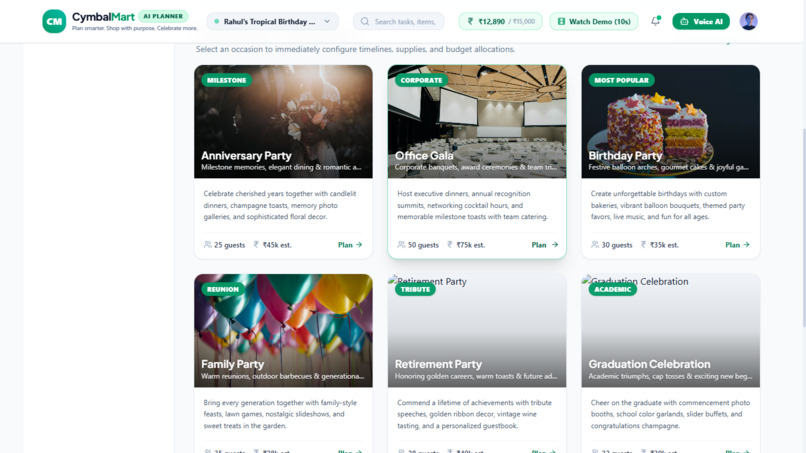The height and width of the screenshot is (453, 806).
Task: Click the CORPORATE tag badge
Action: [421, 80]
